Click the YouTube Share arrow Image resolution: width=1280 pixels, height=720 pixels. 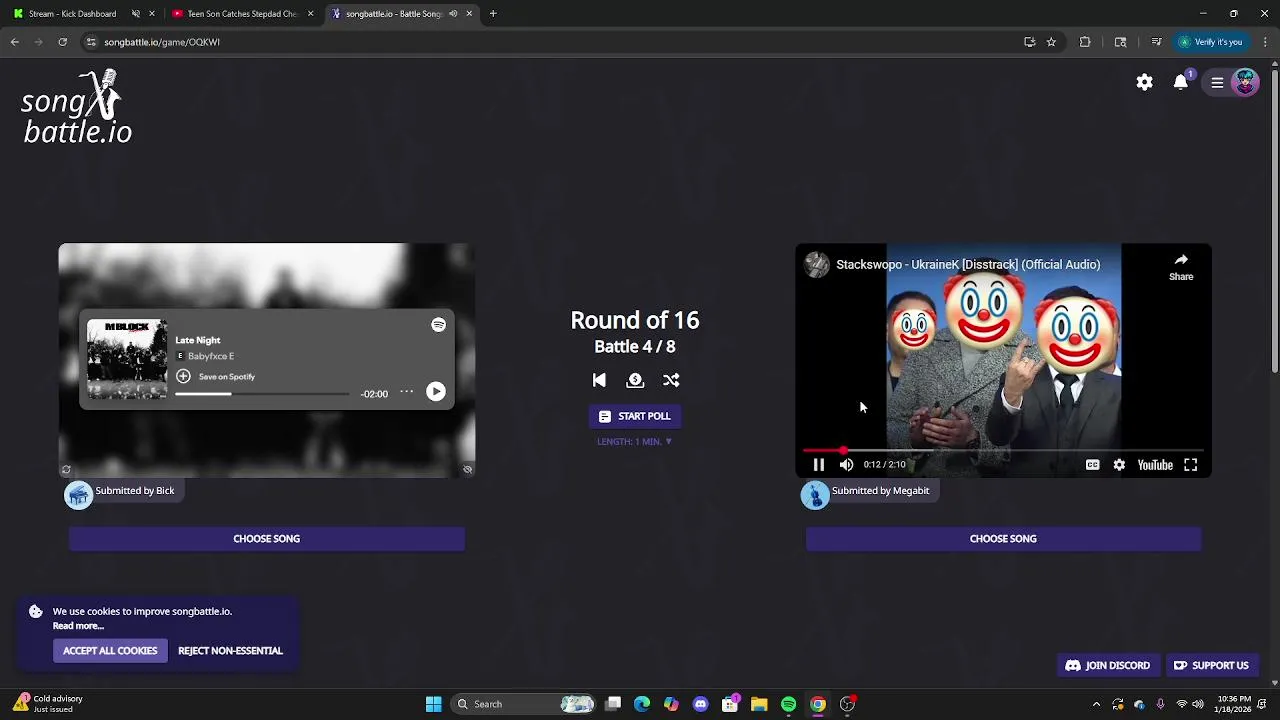(1181, 267)
